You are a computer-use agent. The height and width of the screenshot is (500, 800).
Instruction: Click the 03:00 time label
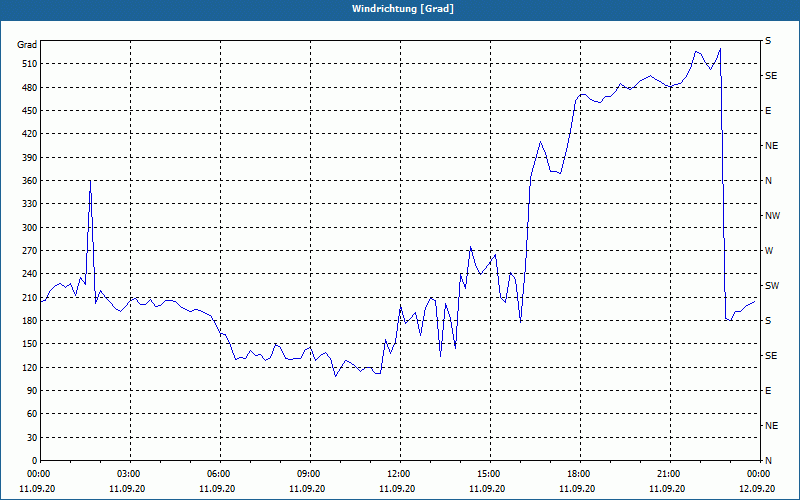click(129, 473)
